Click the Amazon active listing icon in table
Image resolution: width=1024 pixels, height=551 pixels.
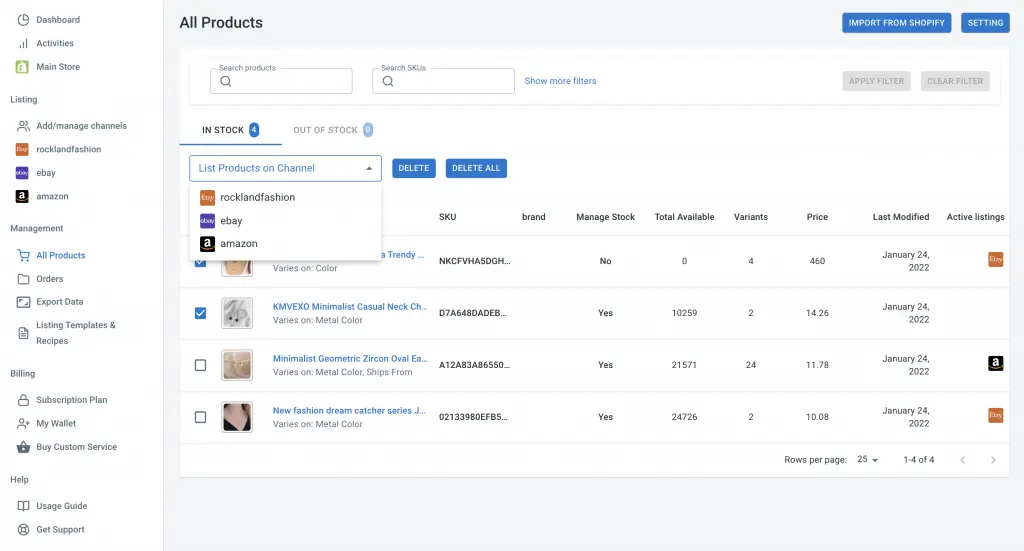[995, 364]
